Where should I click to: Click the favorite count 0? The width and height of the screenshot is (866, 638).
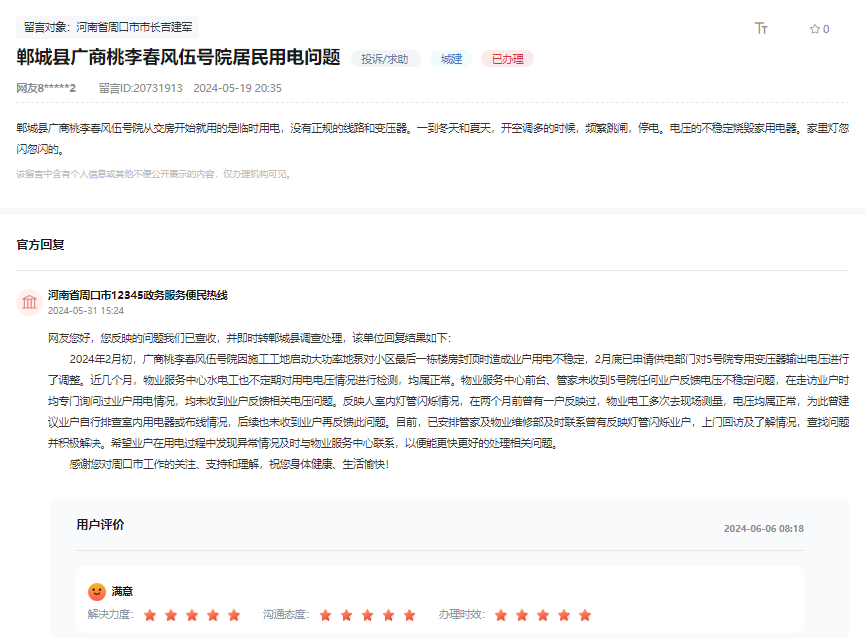(x=826, y=29)
